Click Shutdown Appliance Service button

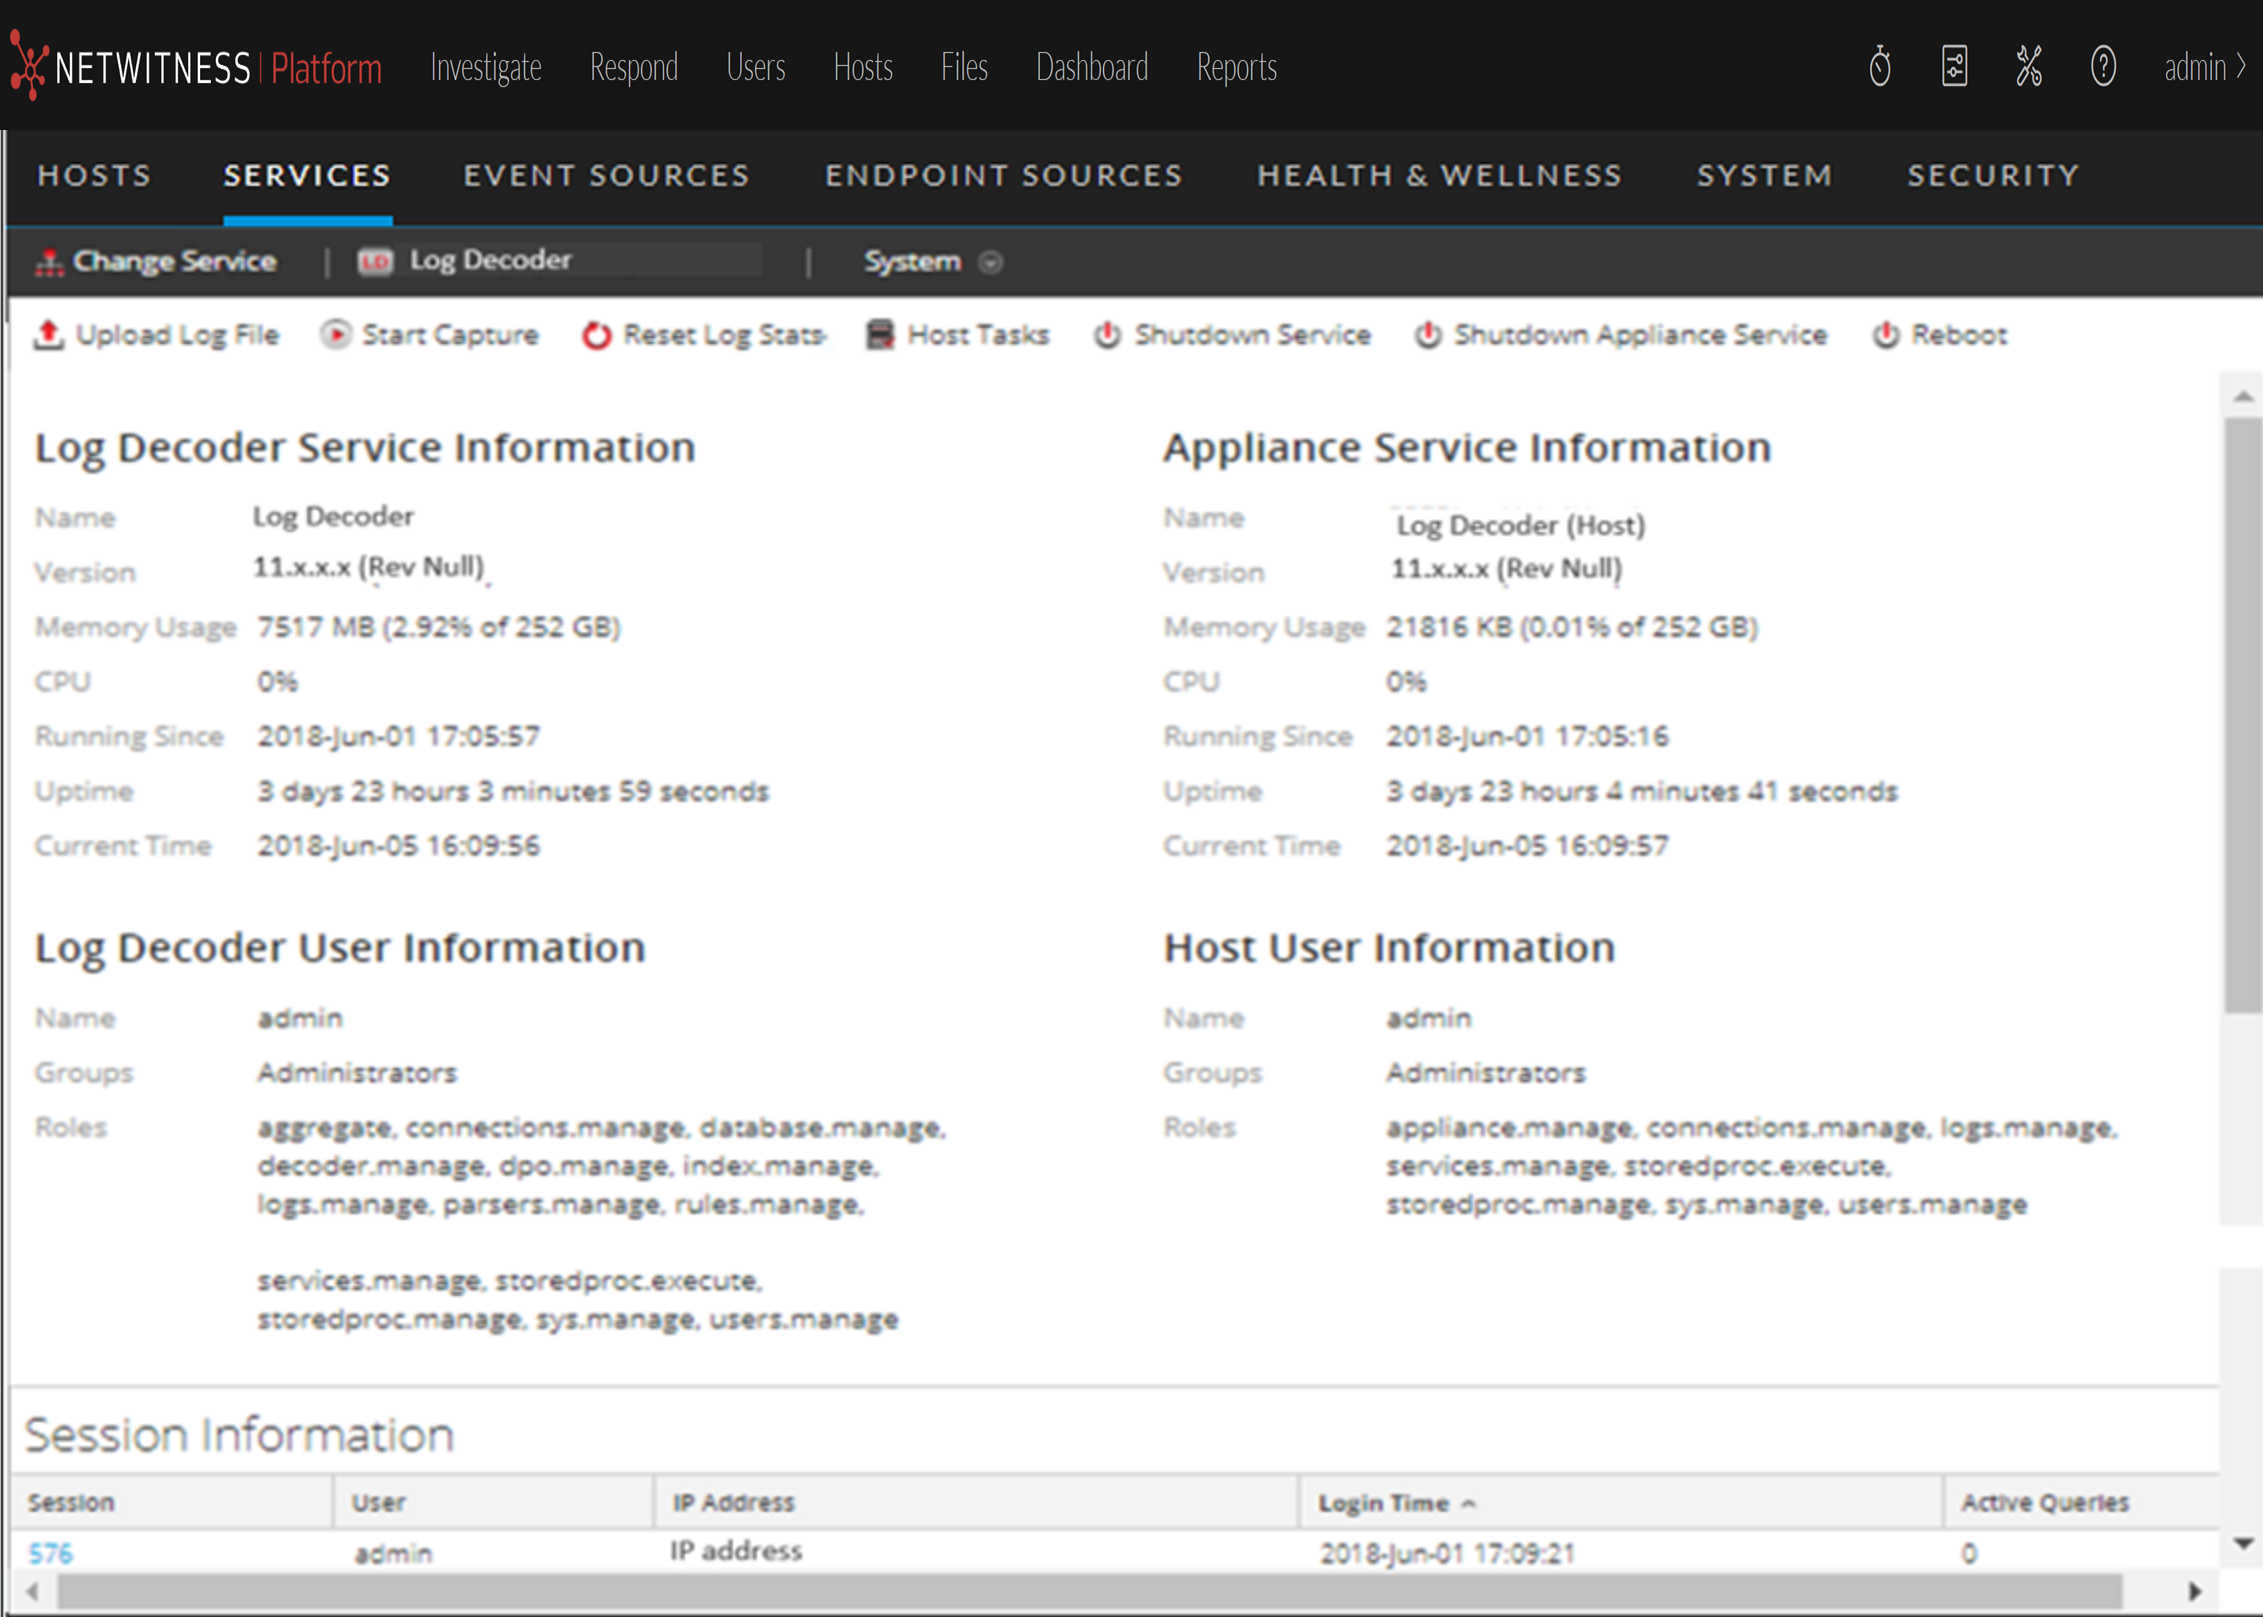tap(1621, 335)
